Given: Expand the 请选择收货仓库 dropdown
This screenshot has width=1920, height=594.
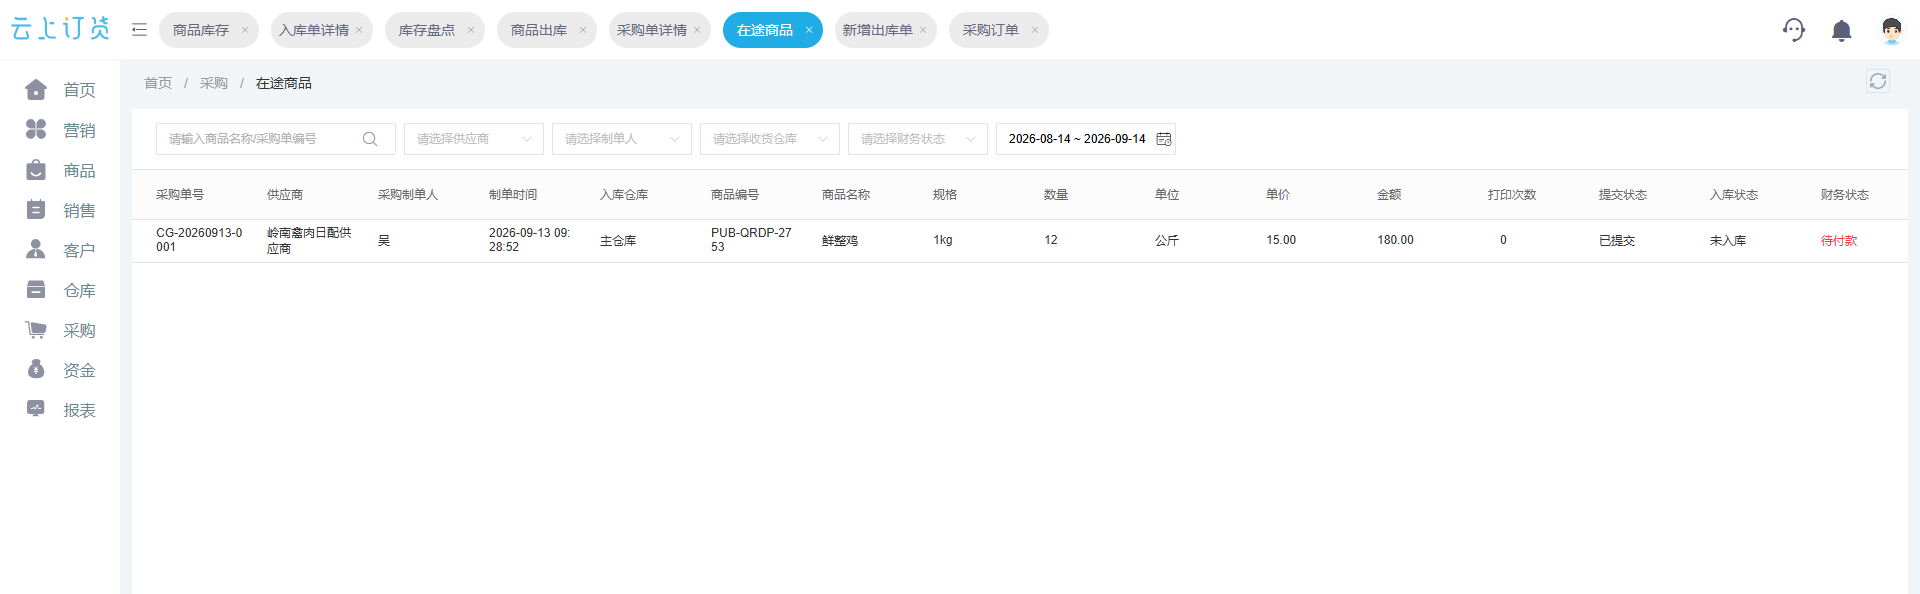Looking at the screenshot, I should (770, 139).
